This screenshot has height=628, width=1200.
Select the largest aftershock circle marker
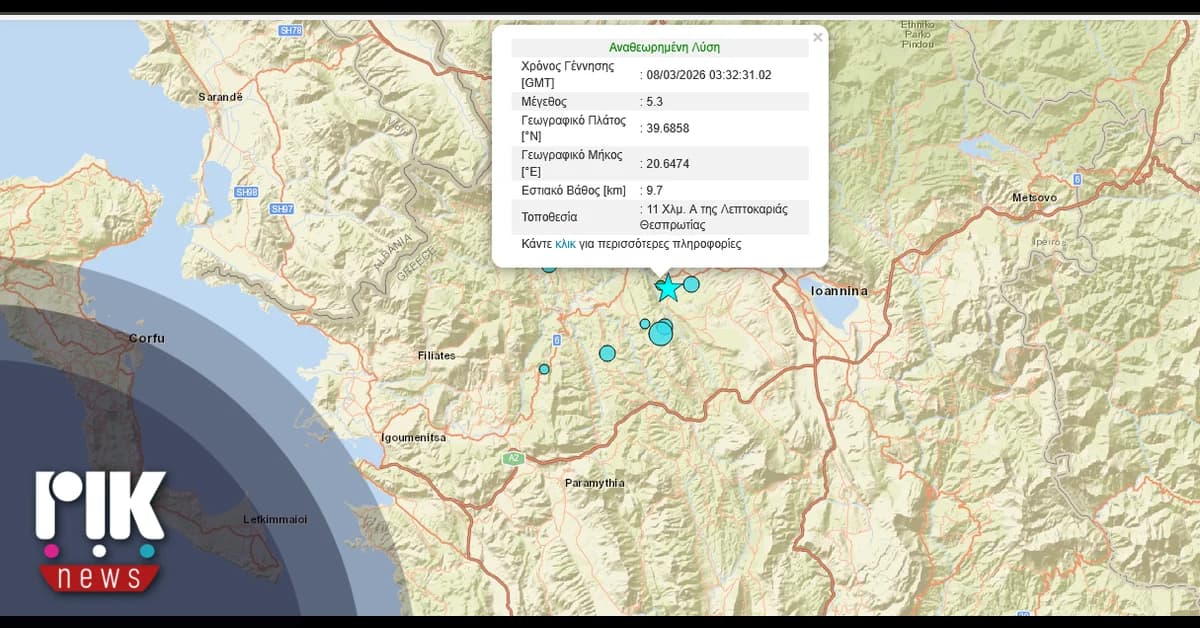coord(660,333)
